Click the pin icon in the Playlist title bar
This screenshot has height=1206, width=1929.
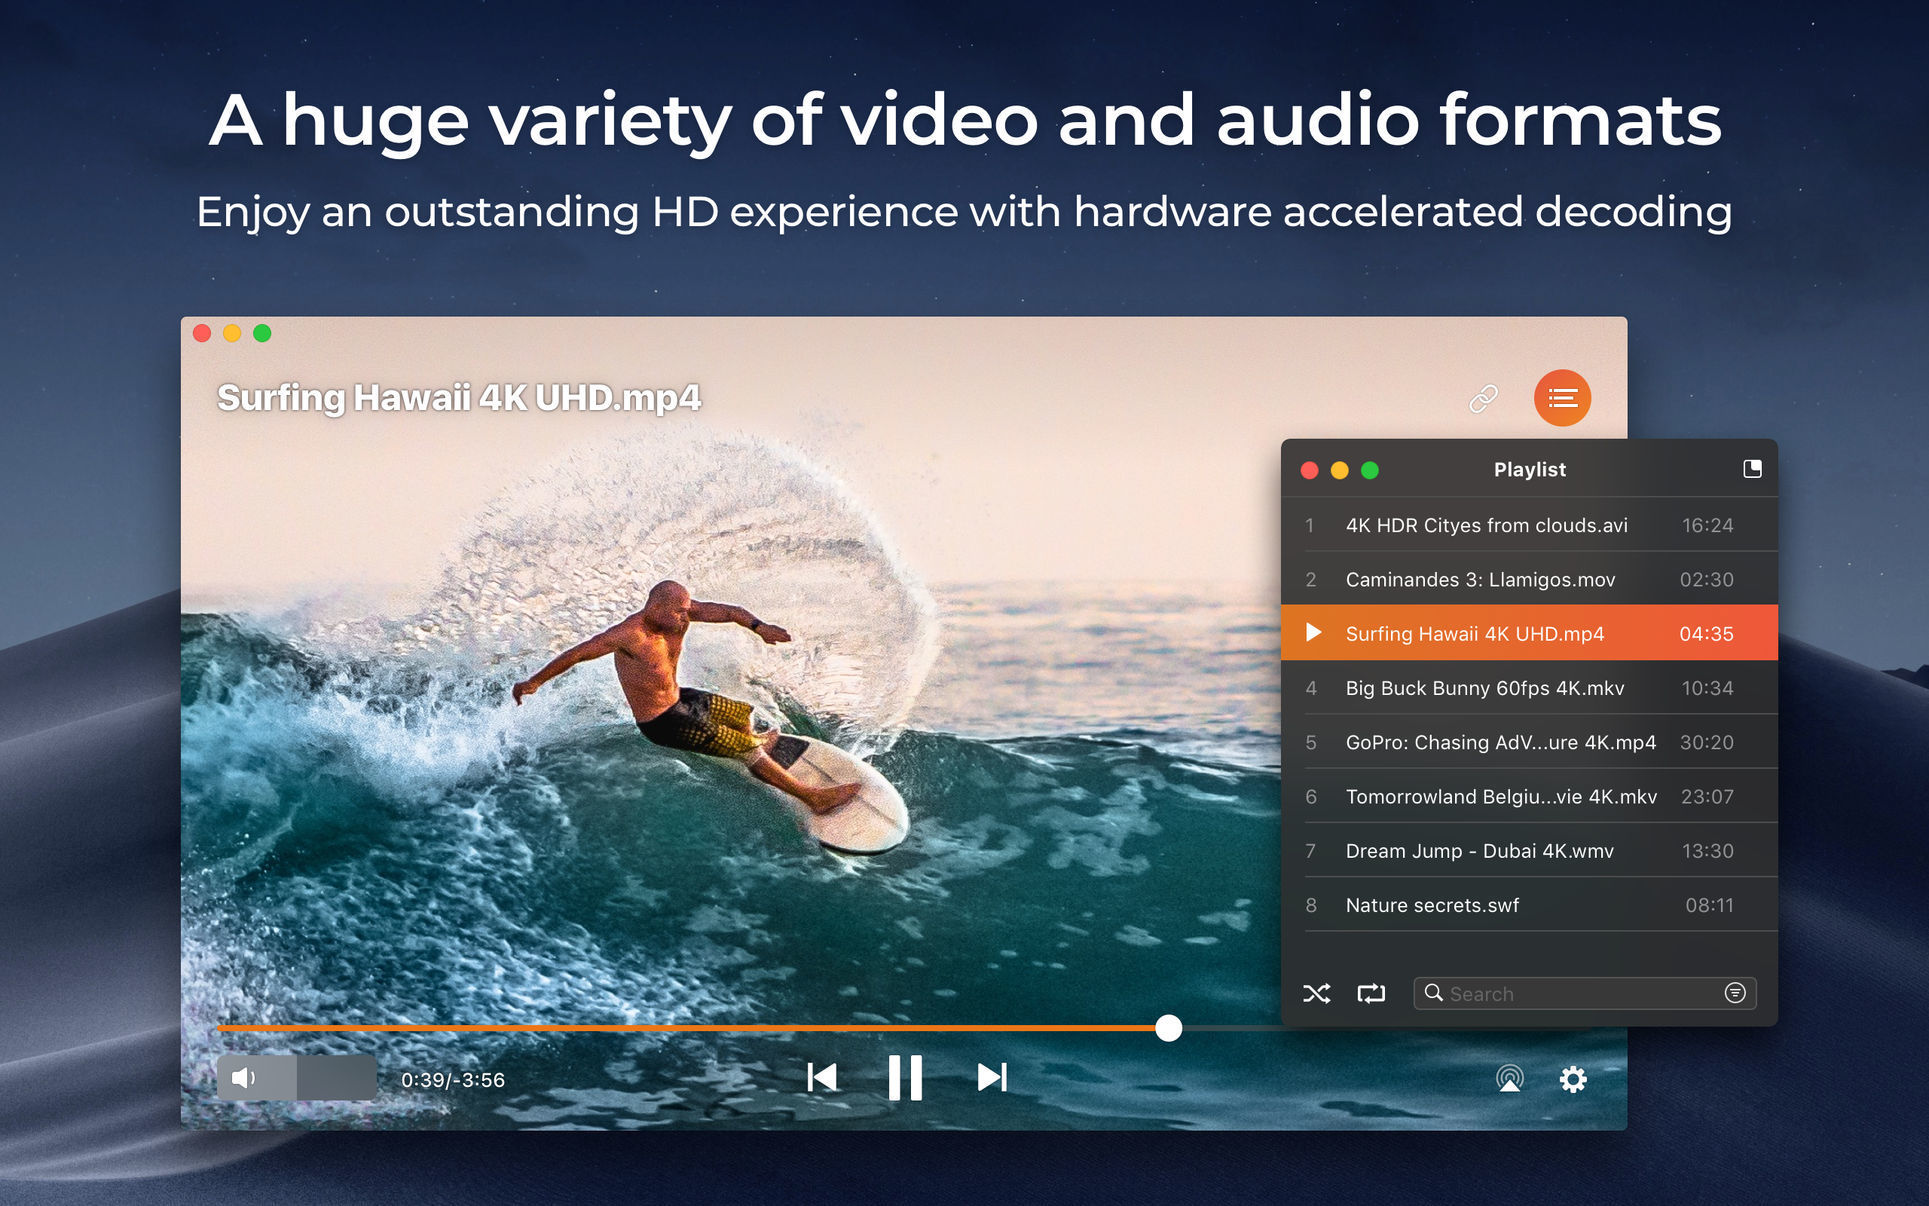pos(1752,469)
